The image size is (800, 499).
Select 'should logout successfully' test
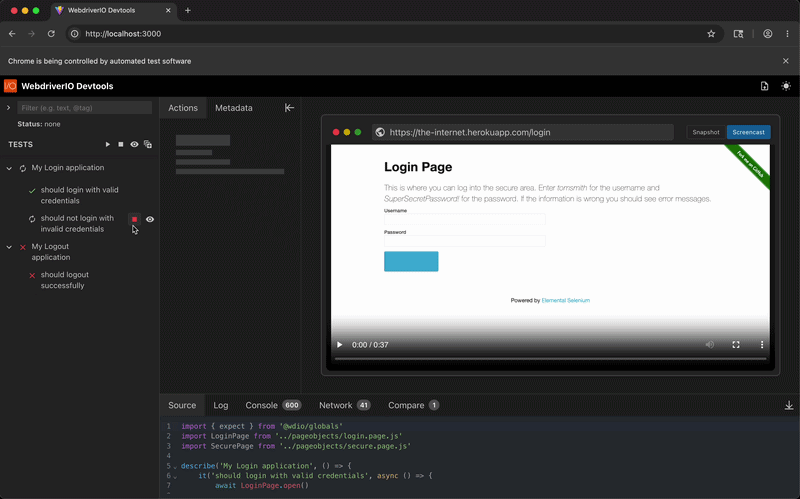pos(65,280)
